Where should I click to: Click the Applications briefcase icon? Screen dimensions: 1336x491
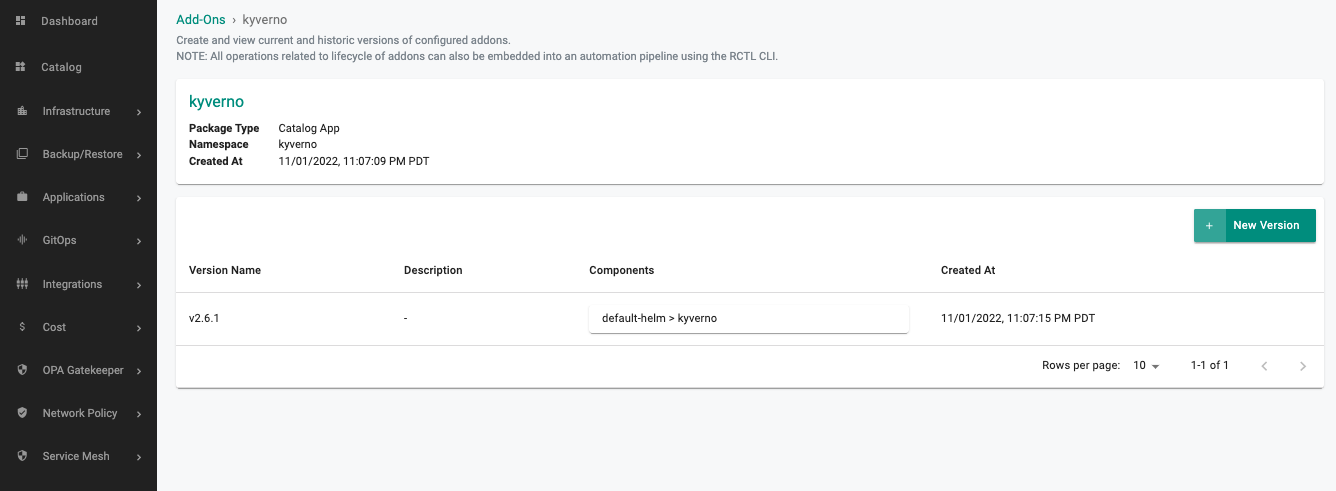(22, 197)
